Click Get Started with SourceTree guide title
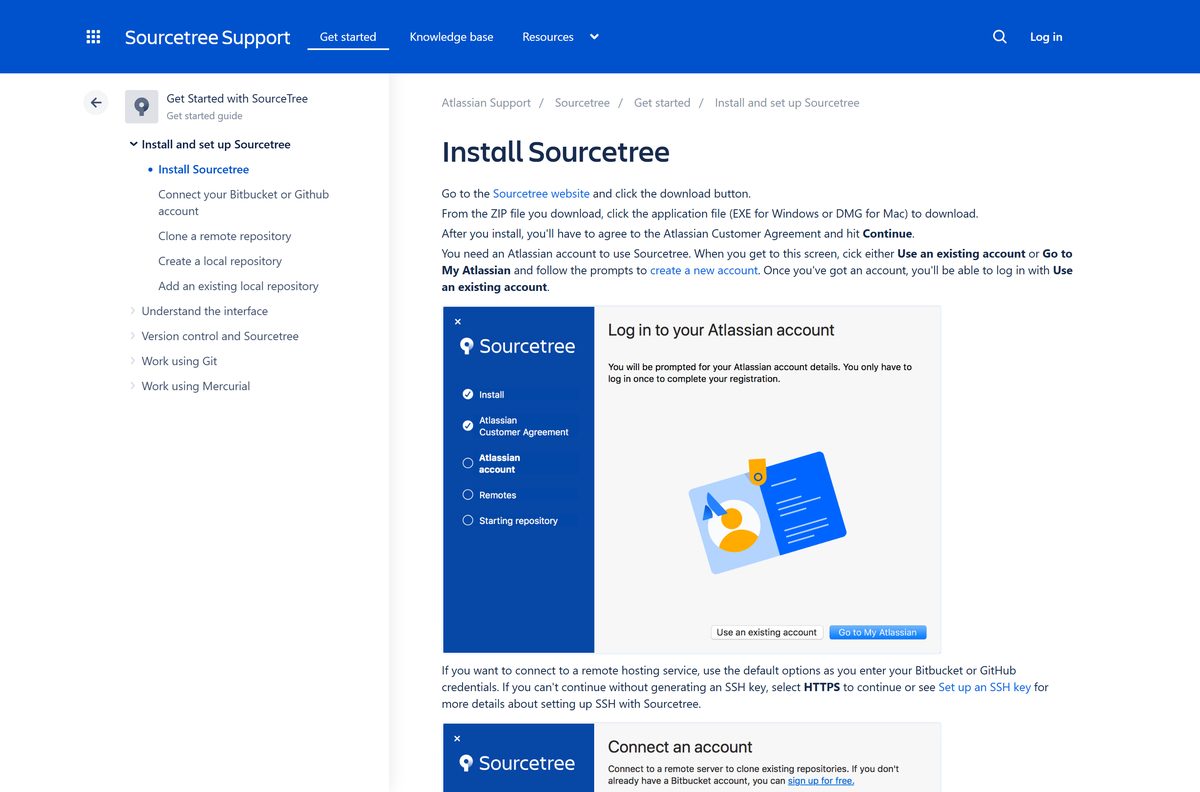Viewport: 1200px width, 792px height. (x=237, y=99)
